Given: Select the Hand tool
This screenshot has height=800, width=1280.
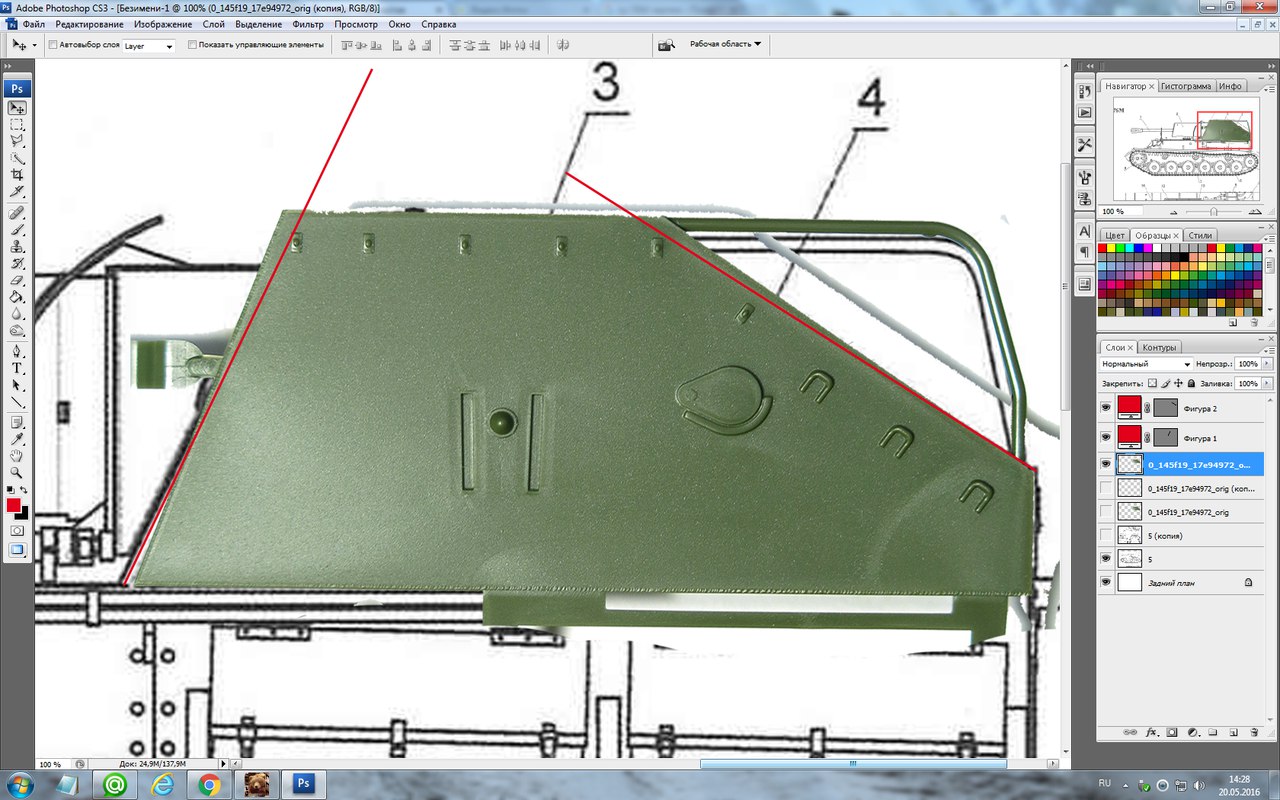Looking at the screenshot, I should point(17,456).
